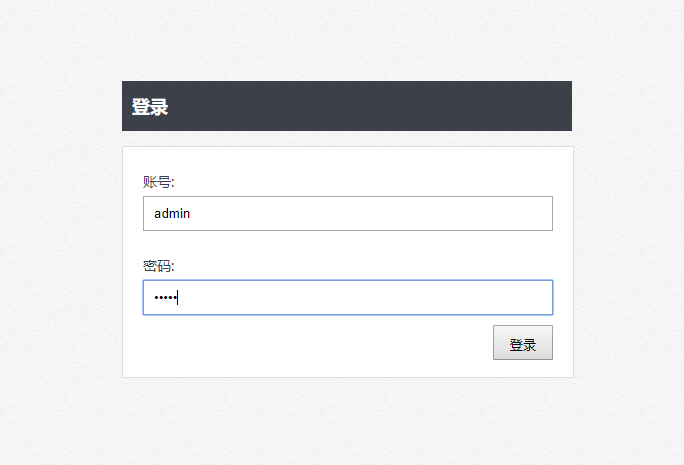Click the word admin in account field
Image resolution: width=684 pixels, height=465 pixels.
[172, 213]
